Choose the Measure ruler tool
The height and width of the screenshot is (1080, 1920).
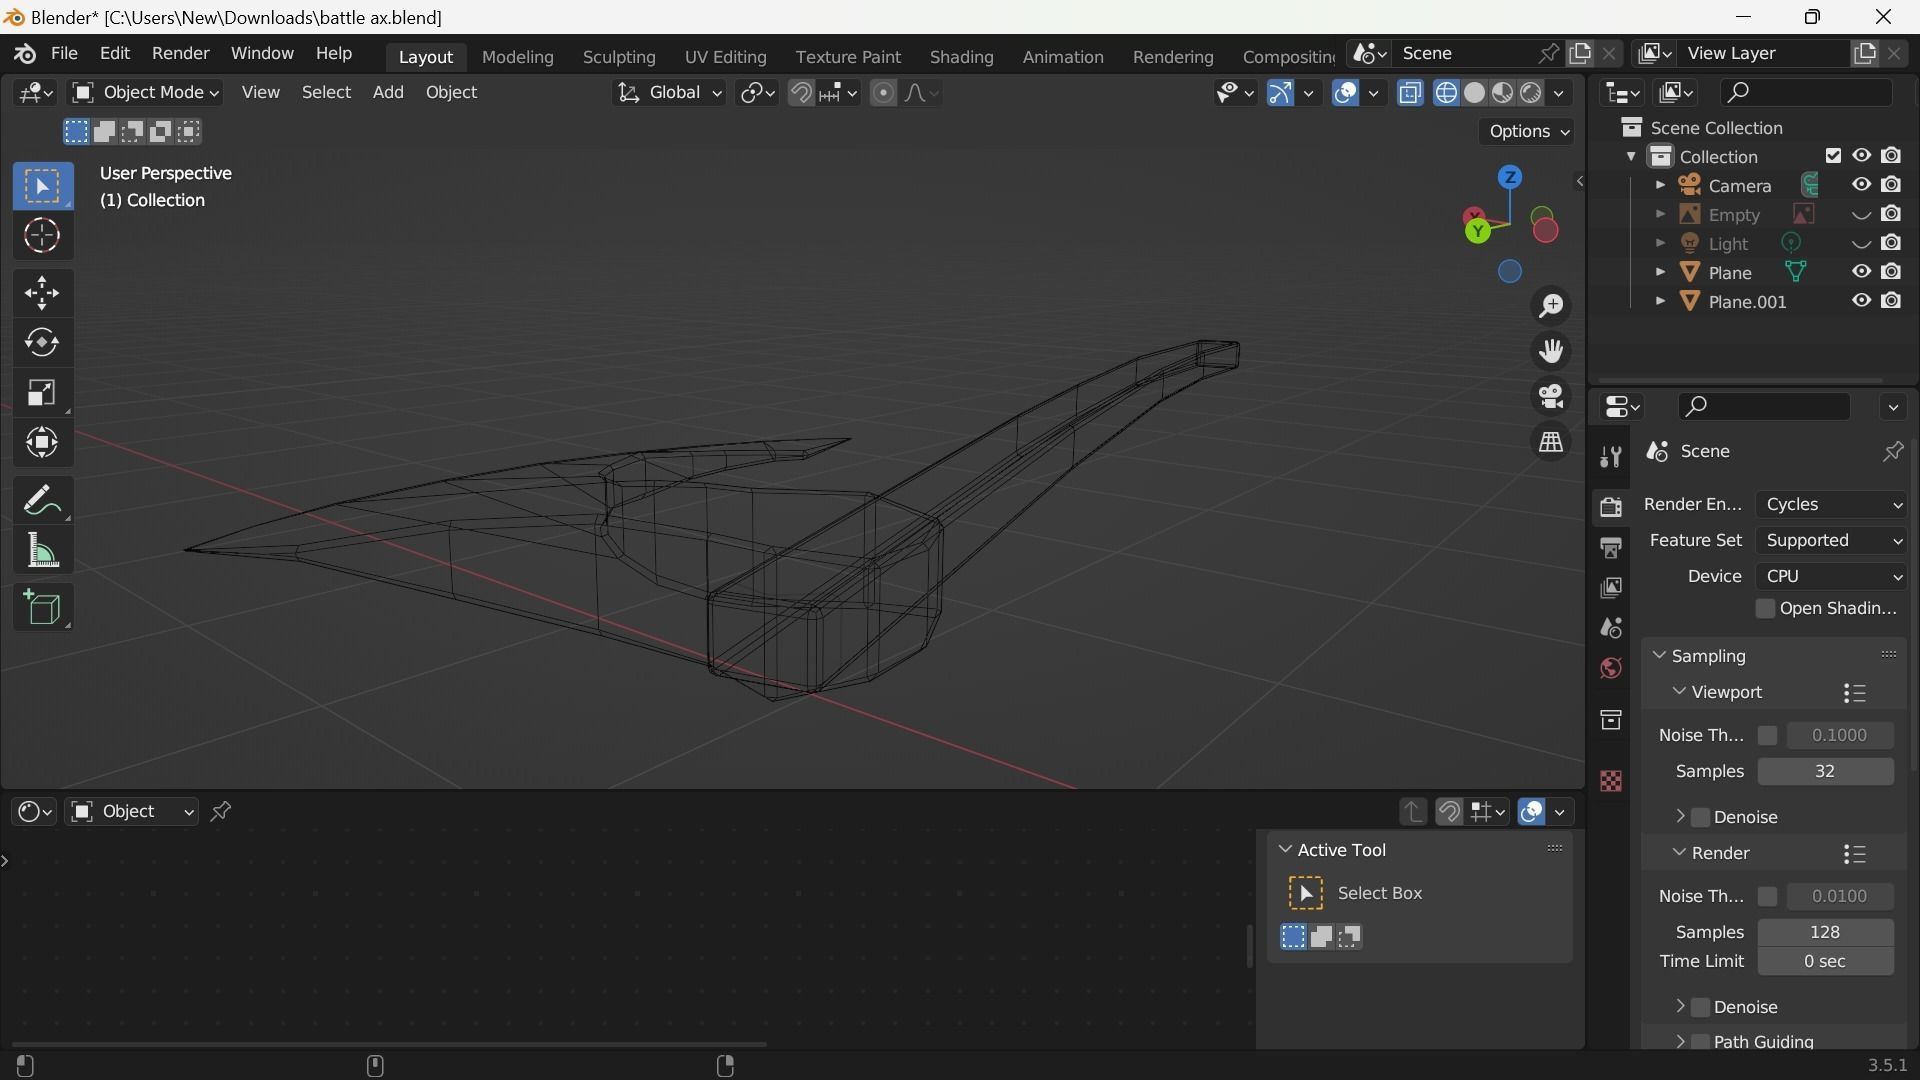click(x=42, y=551)
